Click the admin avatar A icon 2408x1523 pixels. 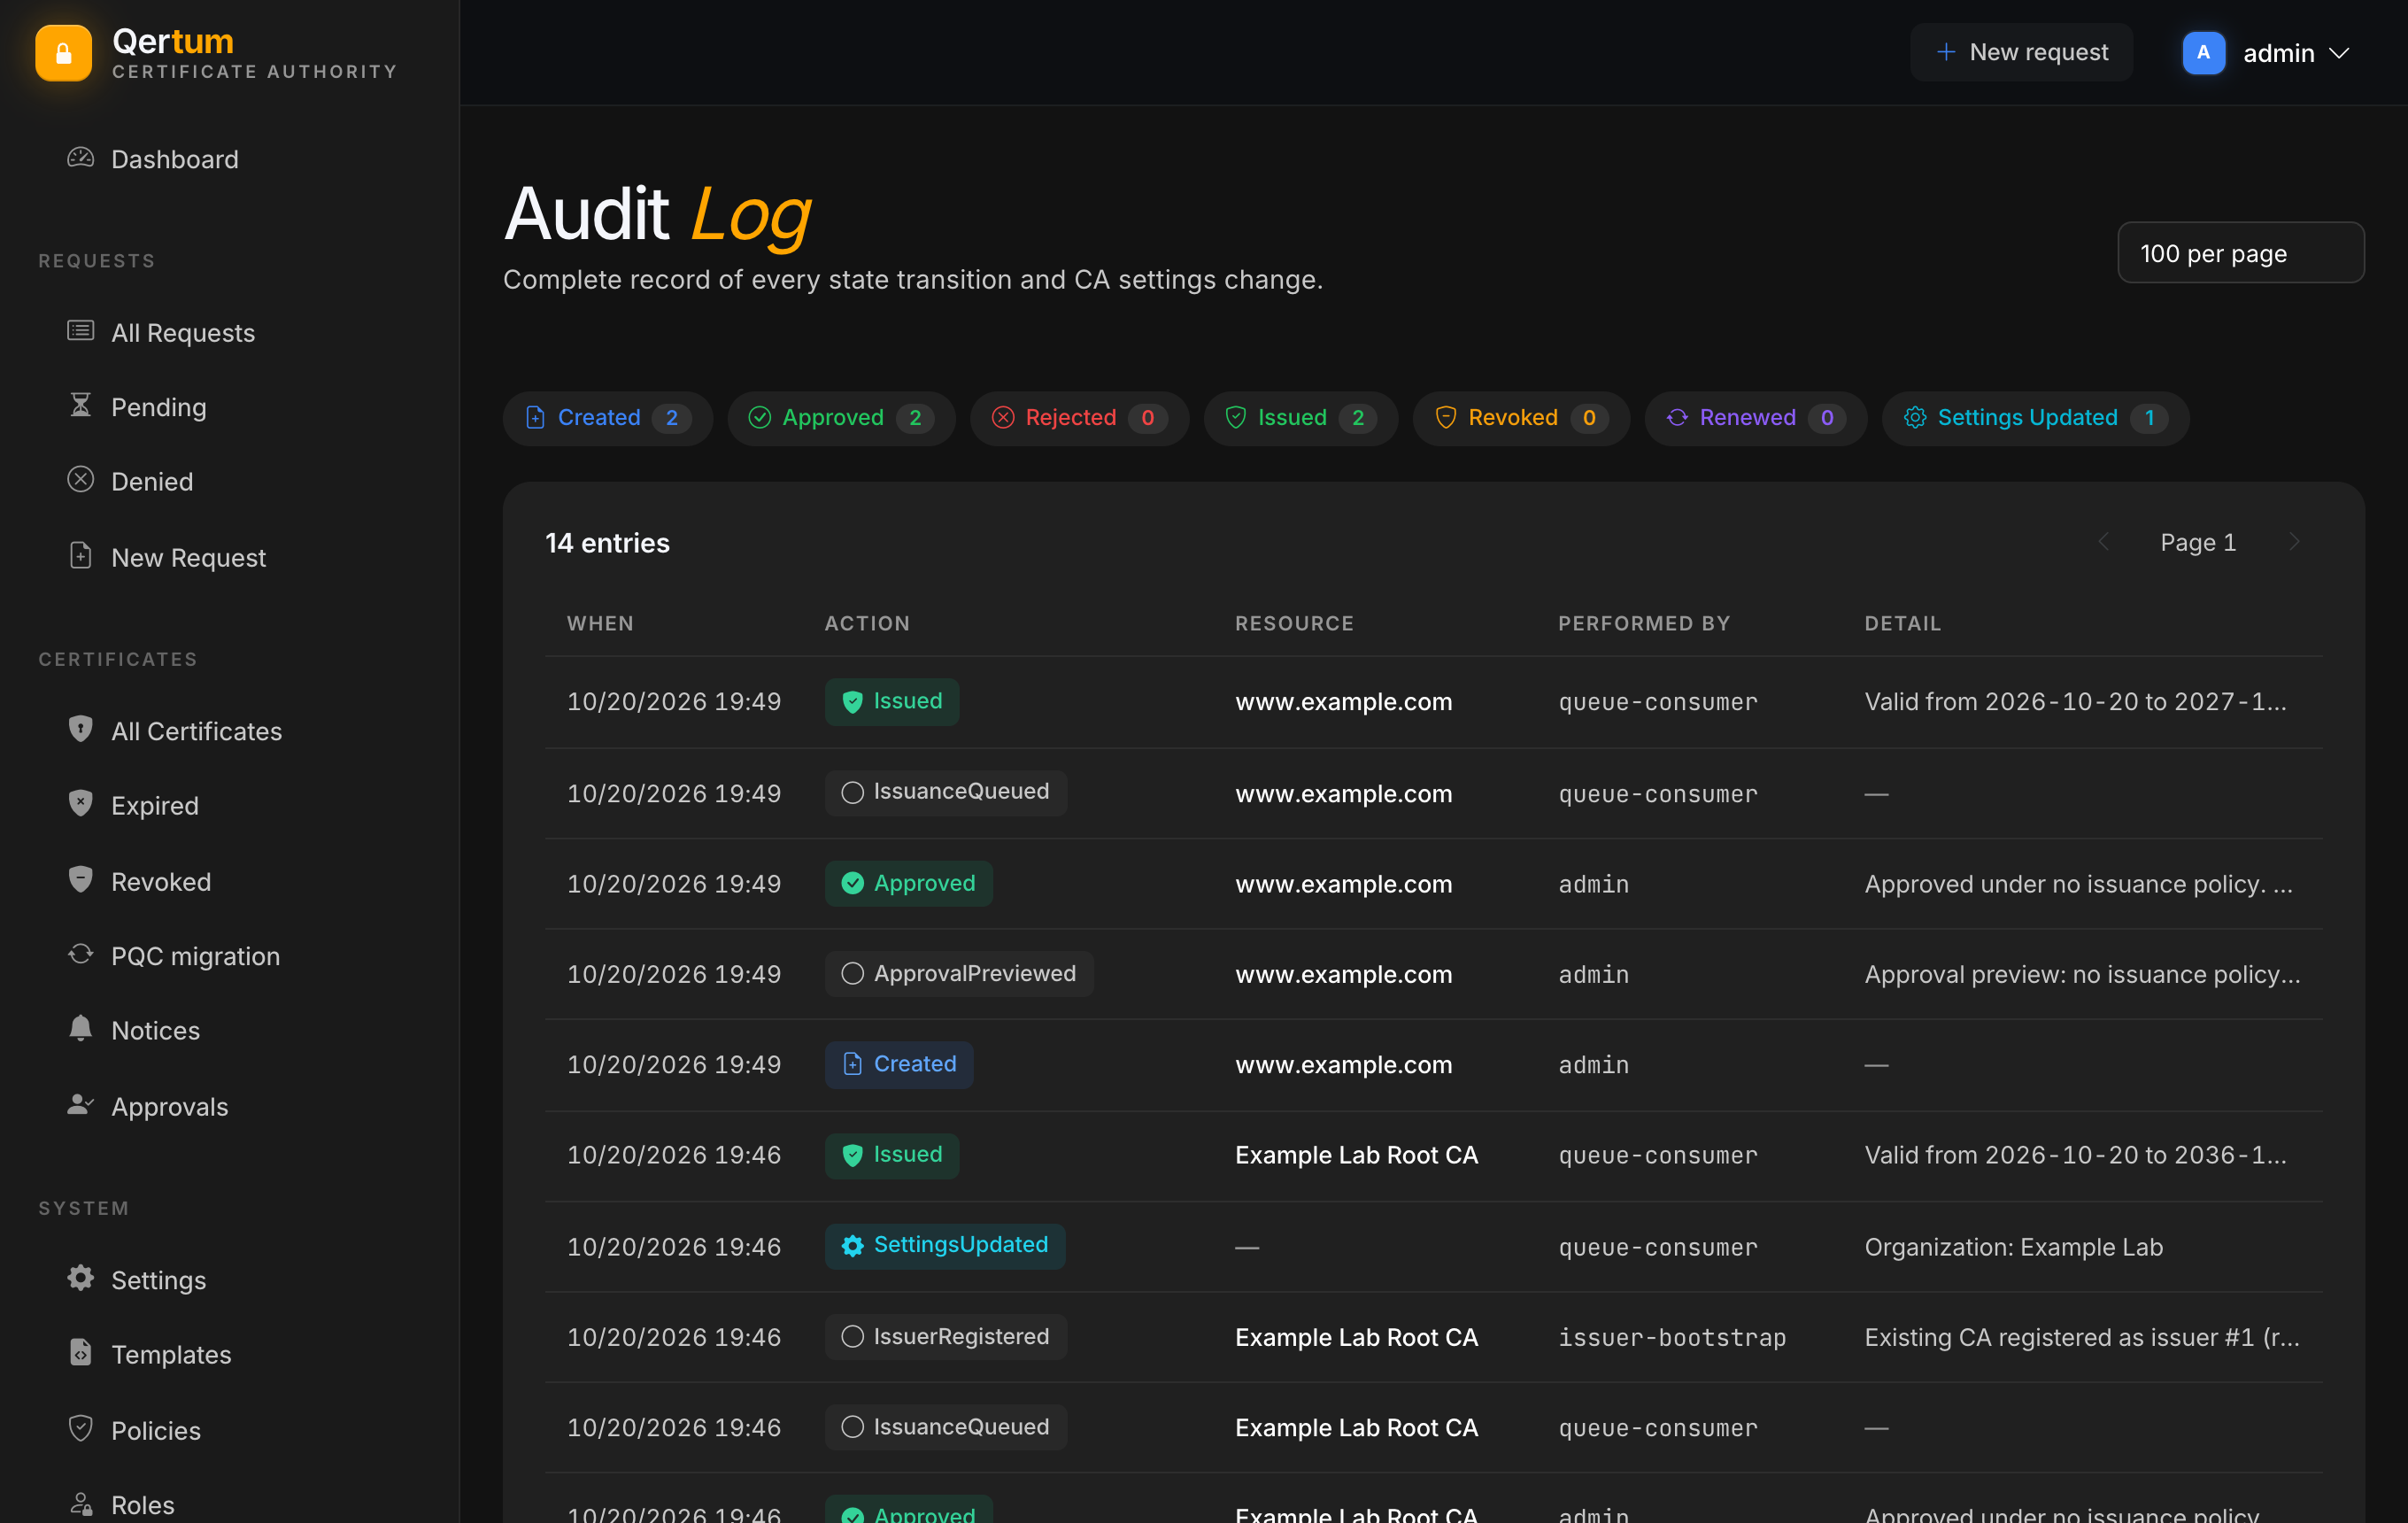point(2203,53)
